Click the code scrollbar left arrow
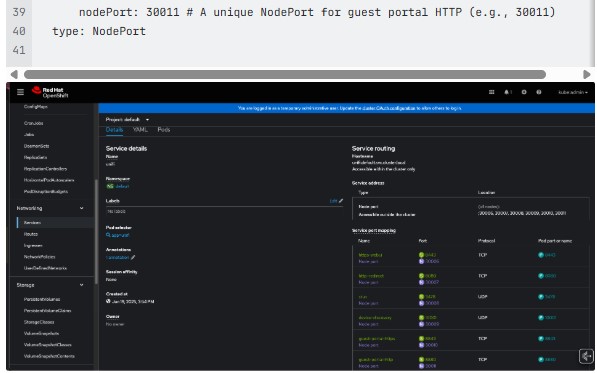Screen dimensions: 597x373 click(x=14, y=74)
